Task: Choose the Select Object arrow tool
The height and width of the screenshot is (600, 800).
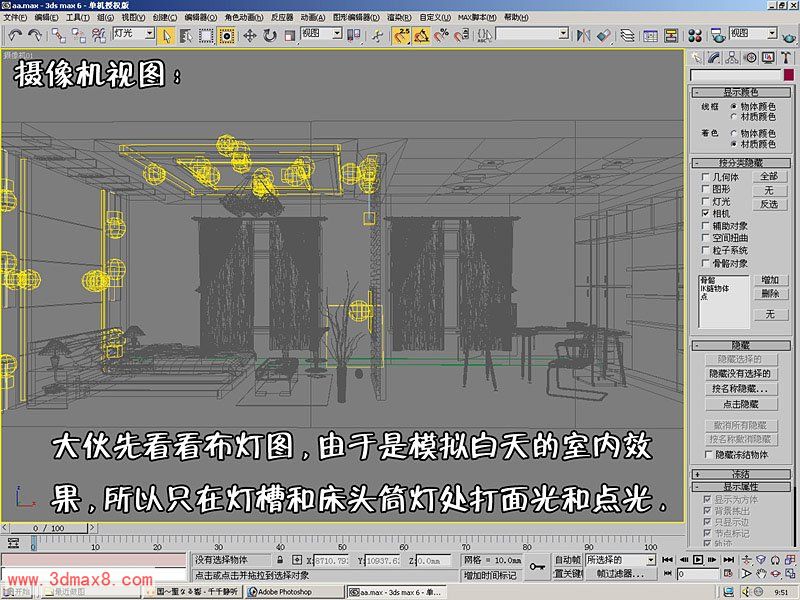Action: click(166, 35)
